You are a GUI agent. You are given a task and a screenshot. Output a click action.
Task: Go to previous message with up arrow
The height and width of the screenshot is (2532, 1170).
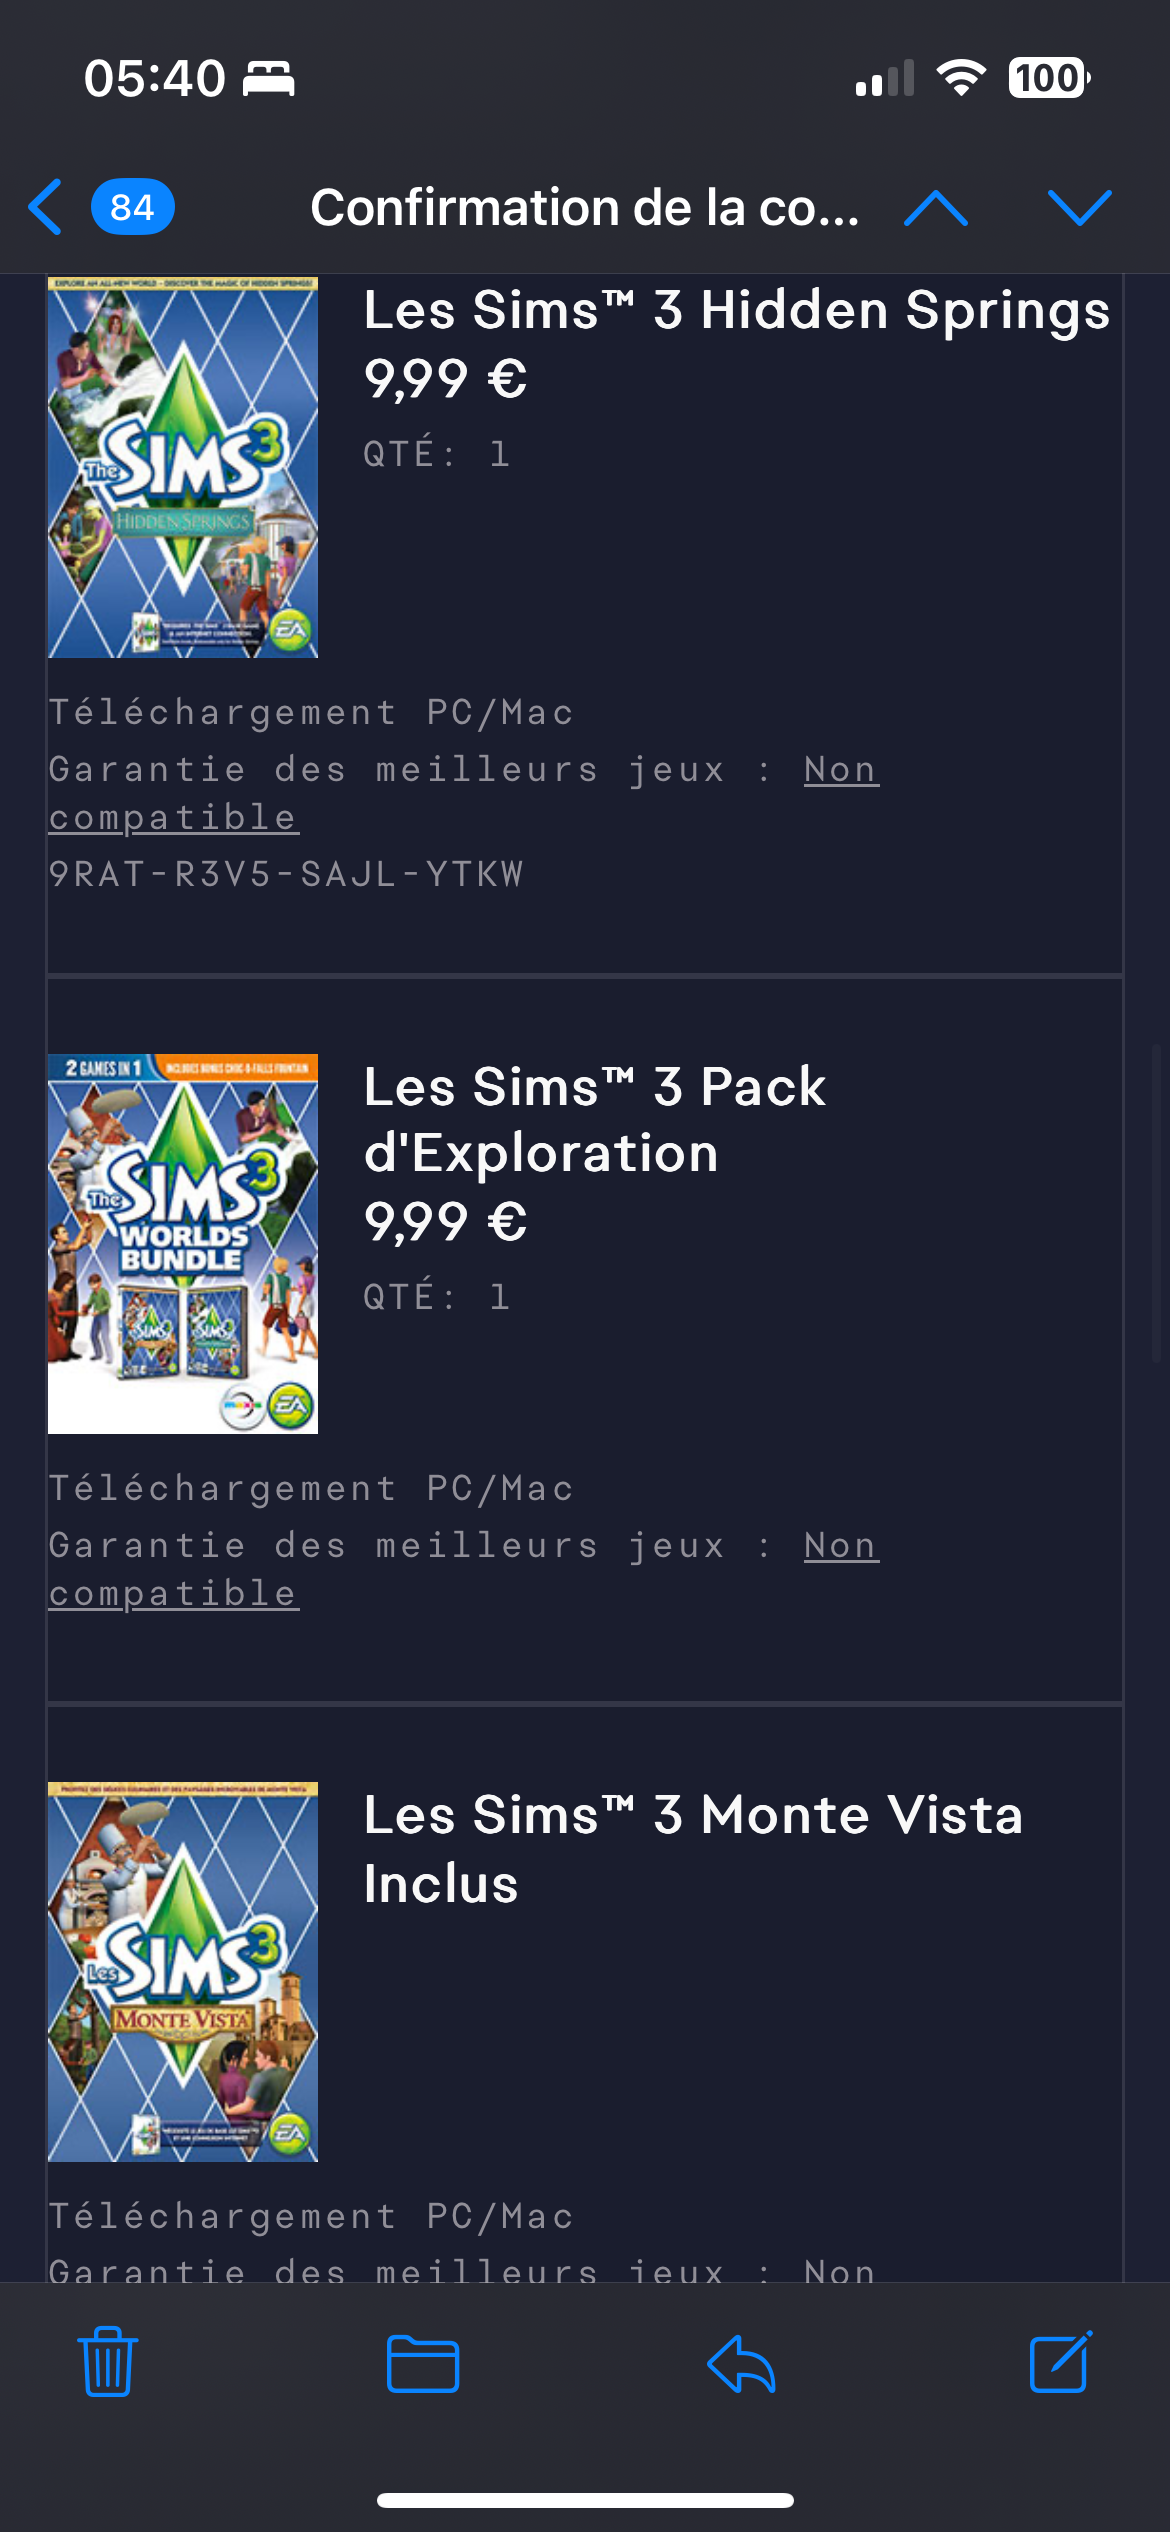tap(935, 208)
